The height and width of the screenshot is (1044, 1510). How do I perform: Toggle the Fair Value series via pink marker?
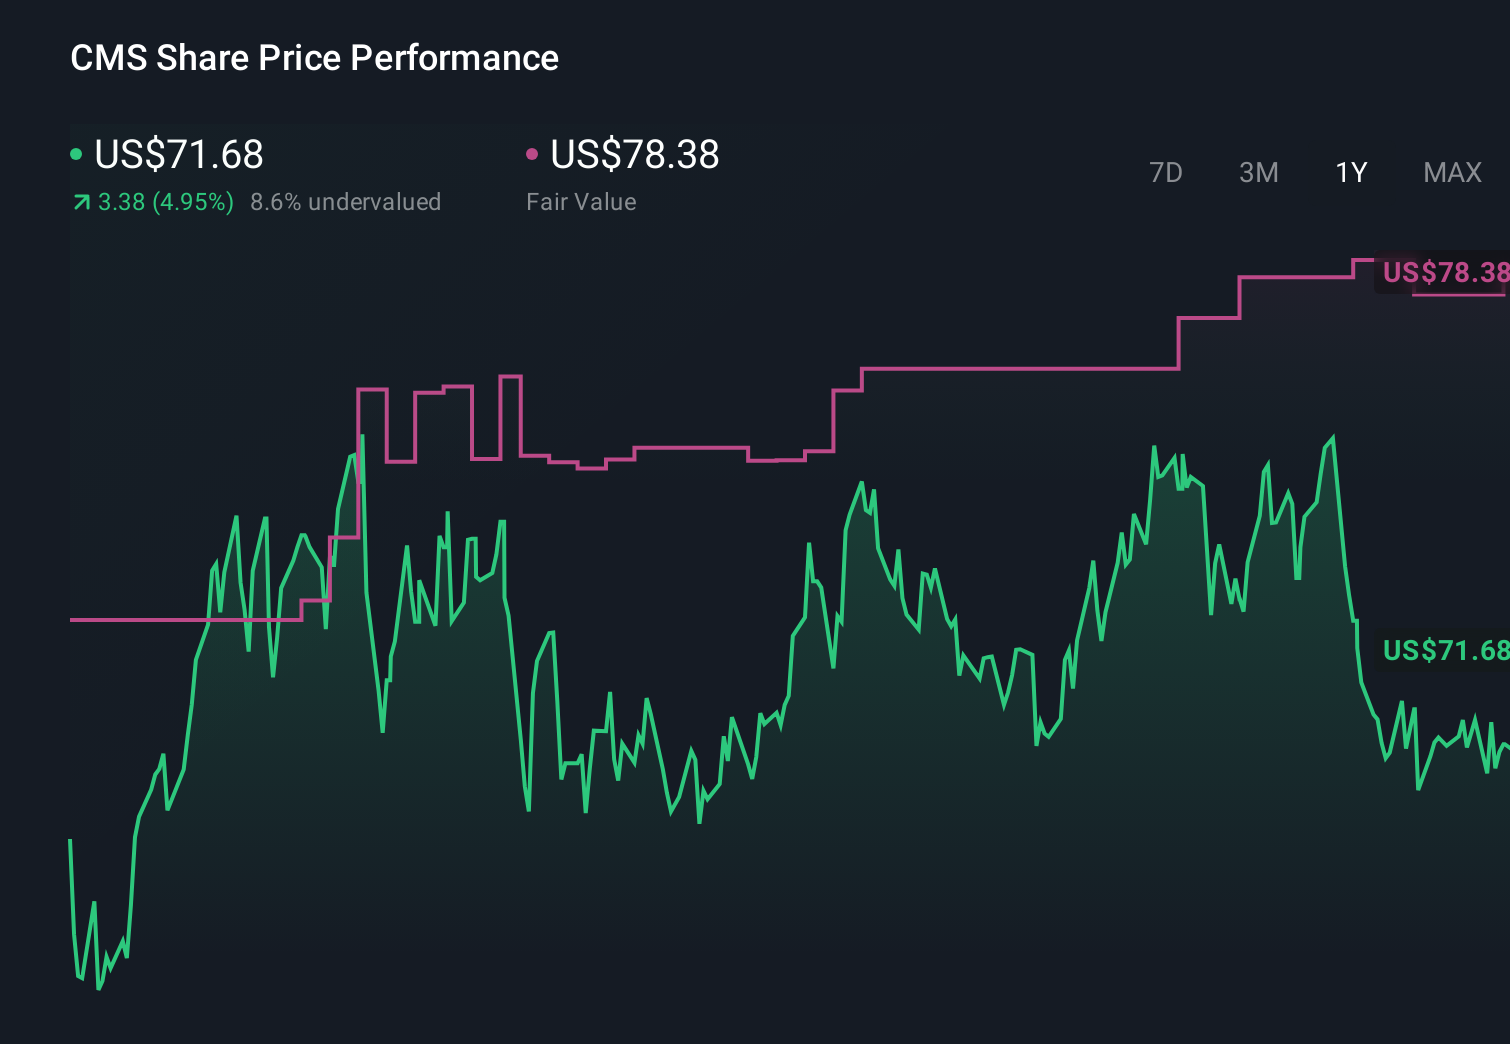click(x=534, y=153)
